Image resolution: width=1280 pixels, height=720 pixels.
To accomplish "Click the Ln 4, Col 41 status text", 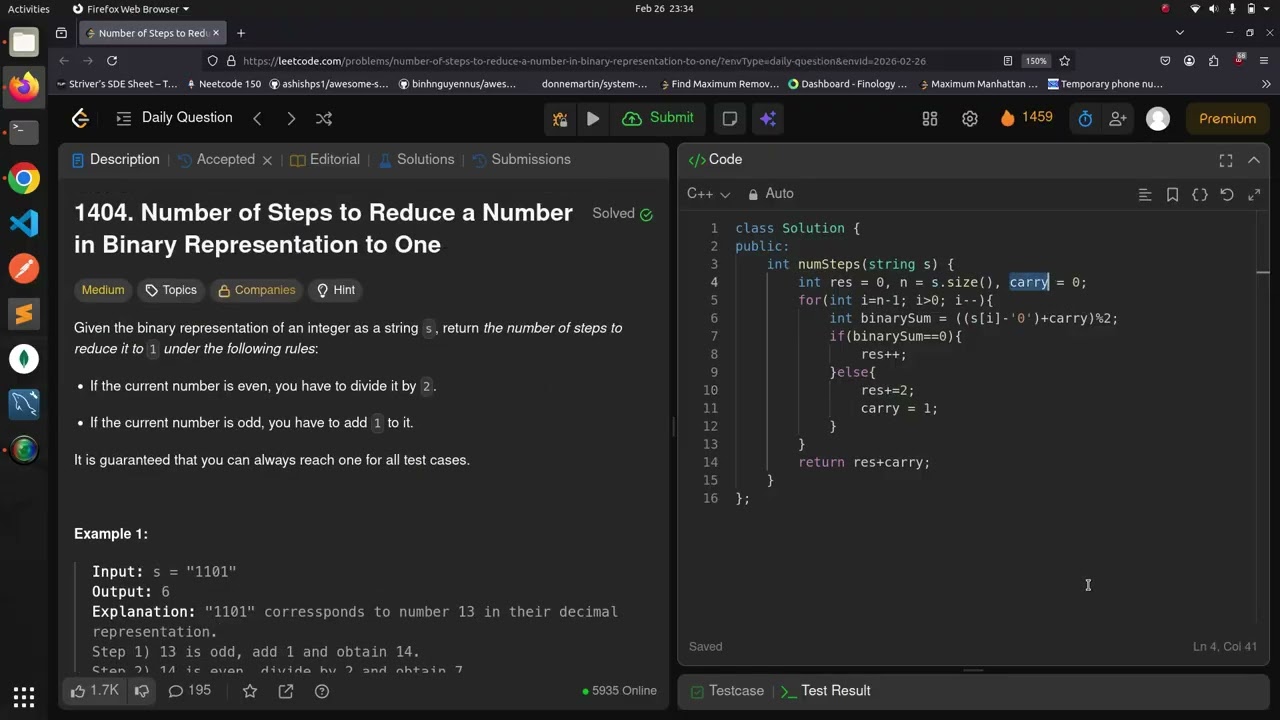I will (1225, 647).
